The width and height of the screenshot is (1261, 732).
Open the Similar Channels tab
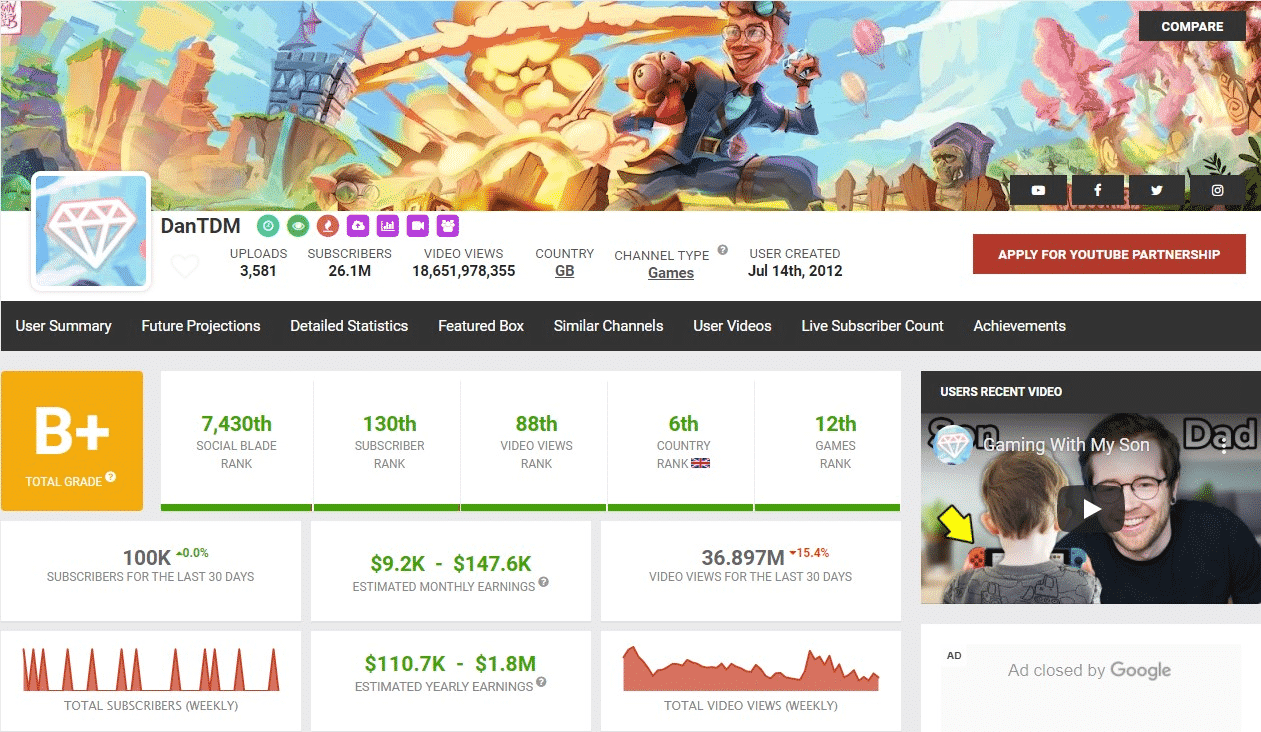click(x=609, y=326)
